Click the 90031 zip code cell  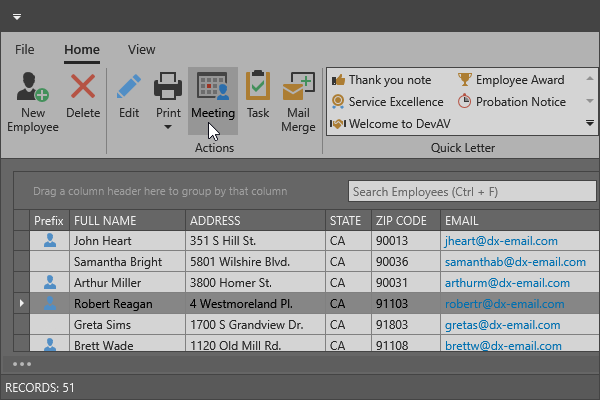(x=406, y=283)
